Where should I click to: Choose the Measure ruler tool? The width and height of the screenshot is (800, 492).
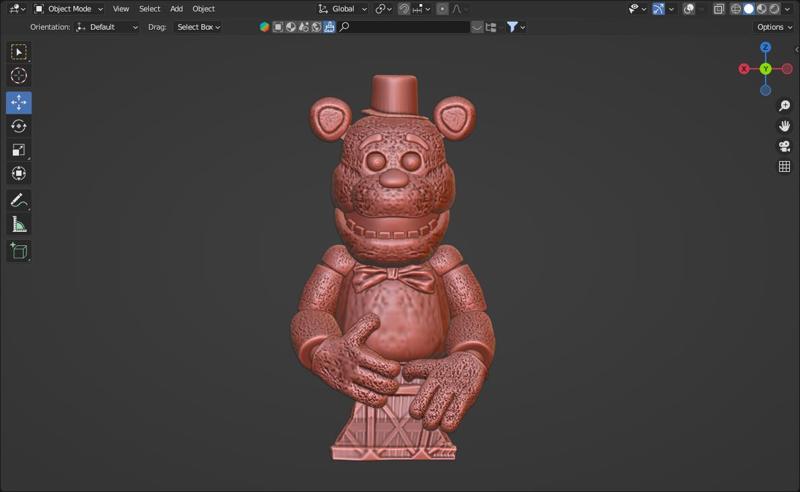pyautogui.click(x=19, y=224)
